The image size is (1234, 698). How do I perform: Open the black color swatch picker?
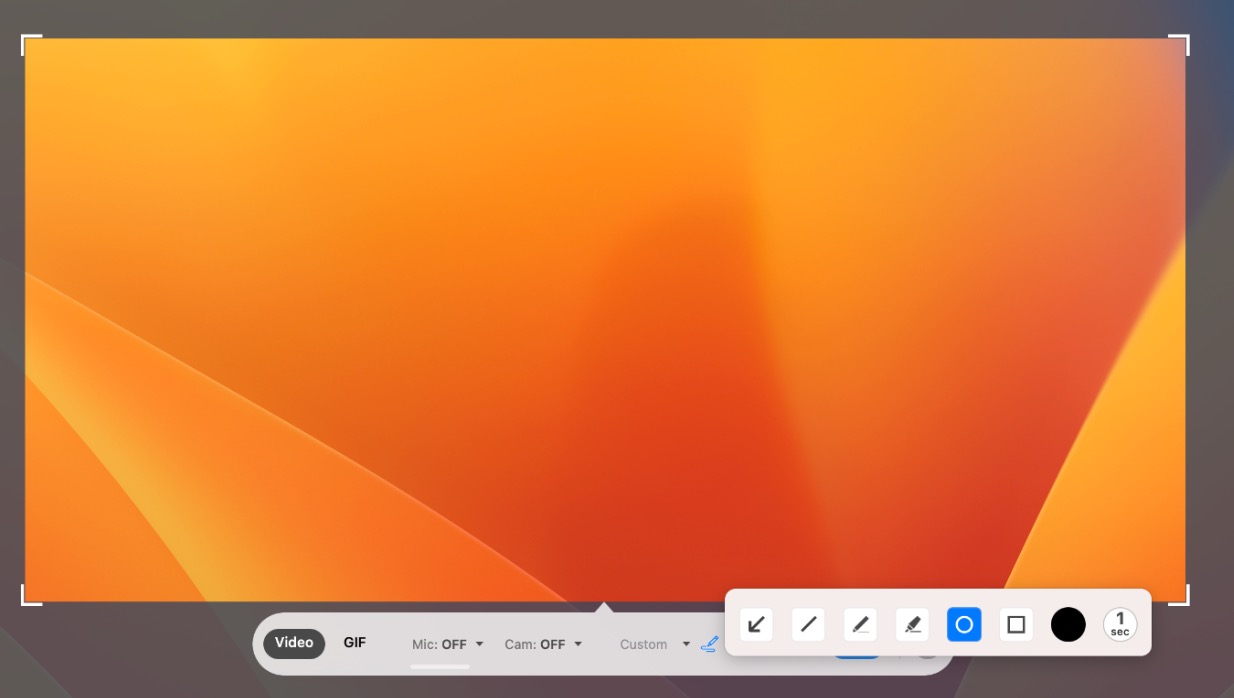tap(1068, 625)
